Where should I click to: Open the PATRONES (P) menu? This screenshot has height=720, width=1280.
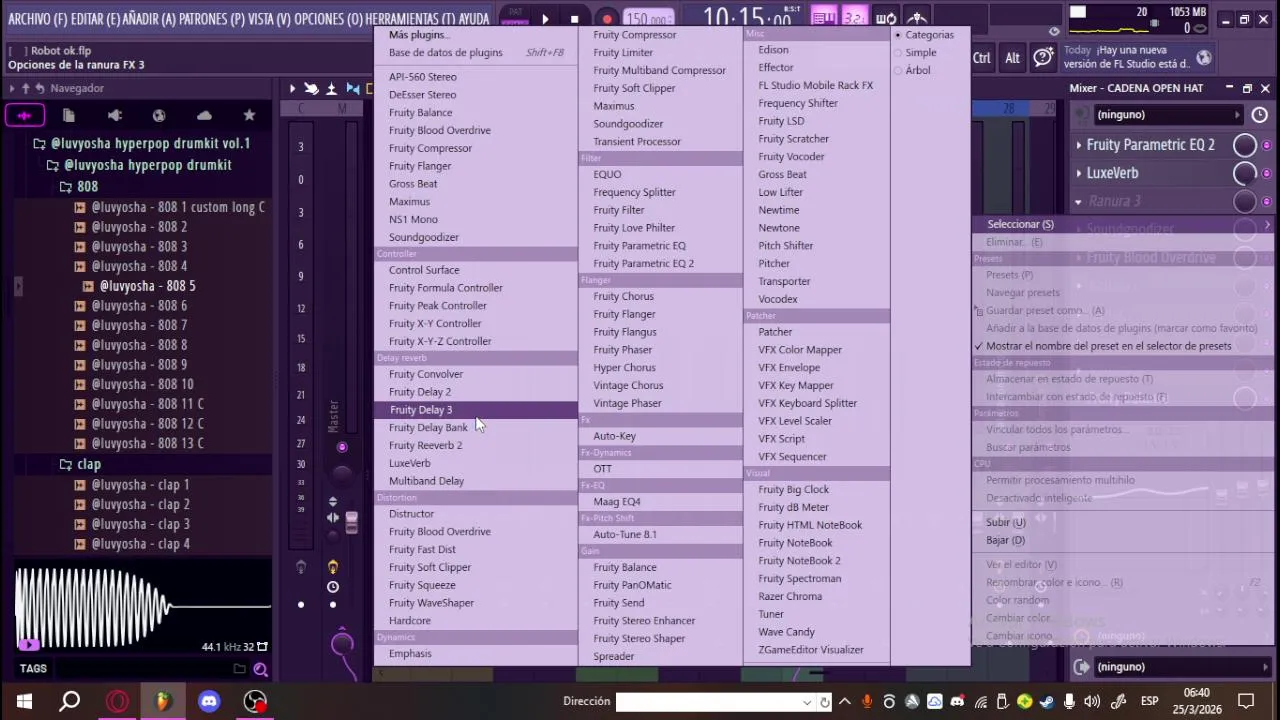pos(211,19)
